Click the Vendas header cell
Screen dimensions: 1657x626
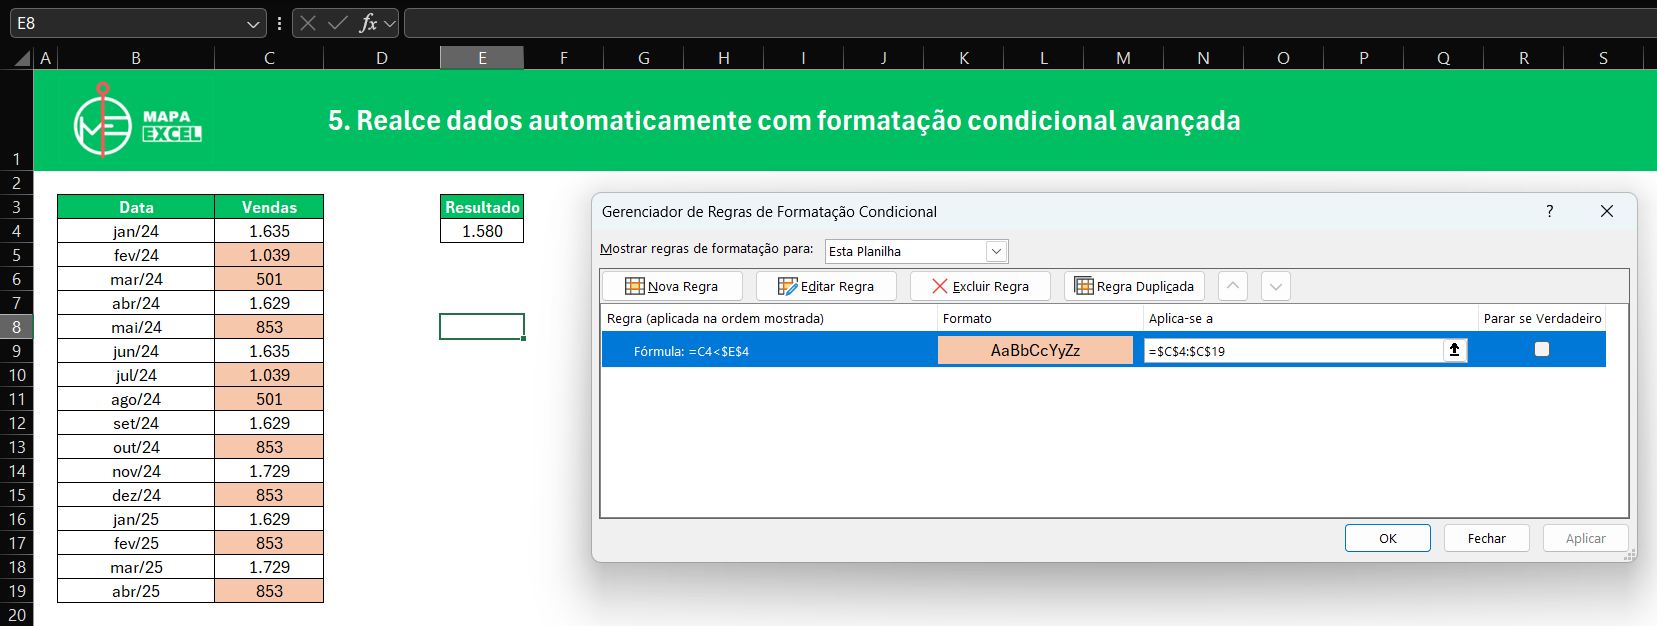click(269, 207)
